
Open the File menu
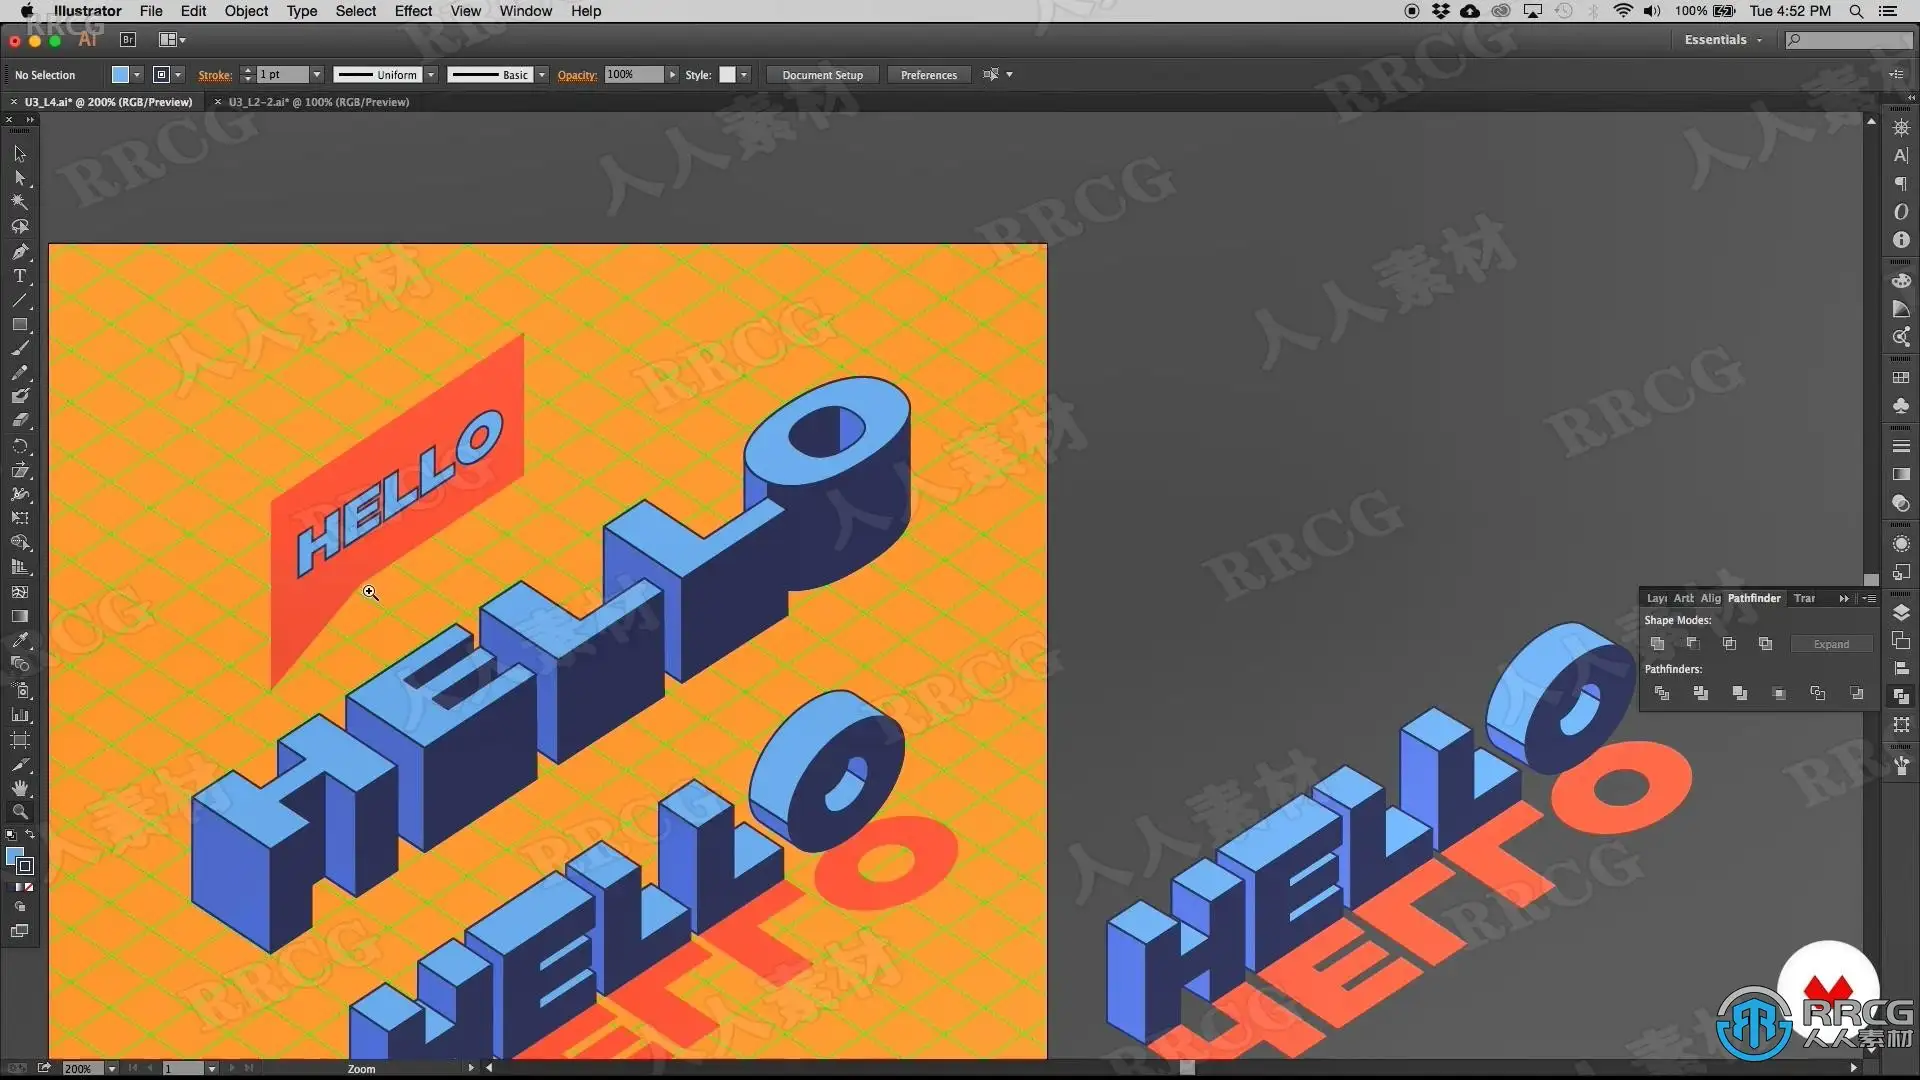point(151,11)
